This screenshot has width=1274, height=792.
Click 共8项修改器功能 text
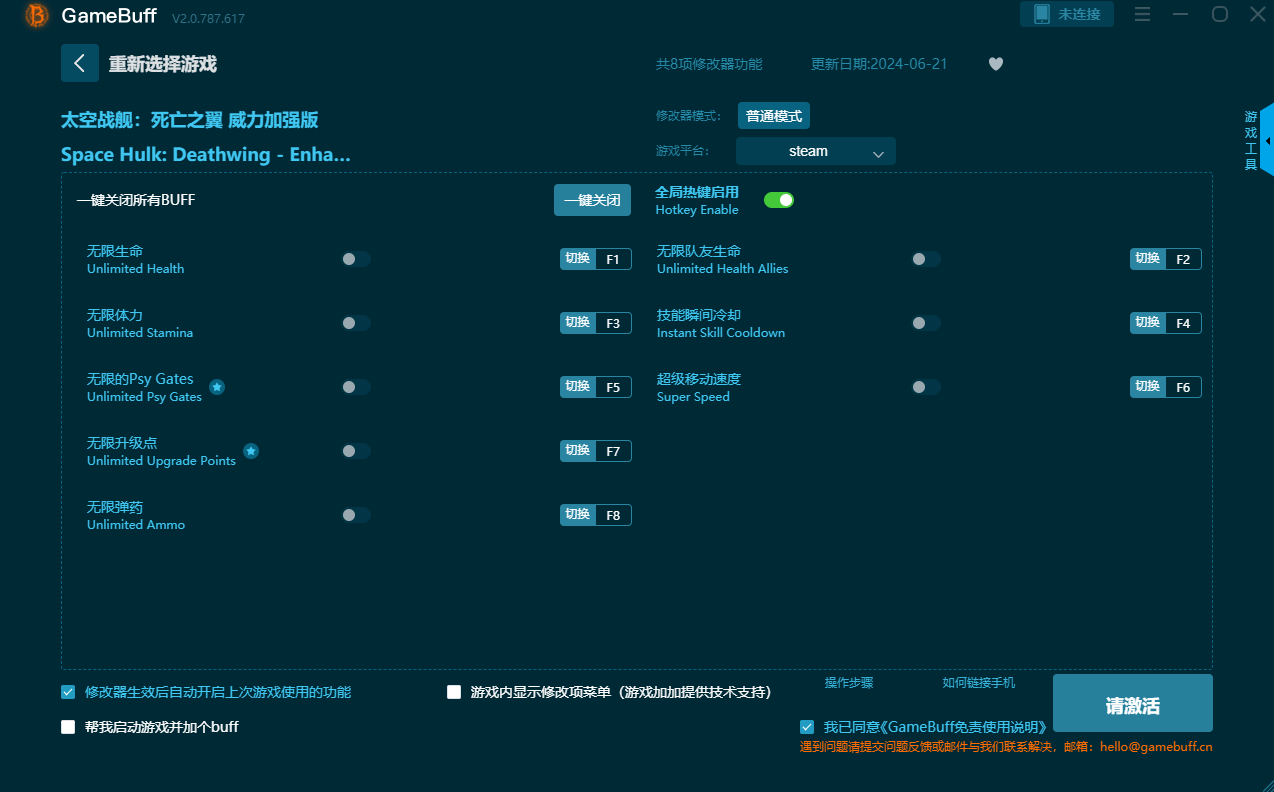click(709, 64)
